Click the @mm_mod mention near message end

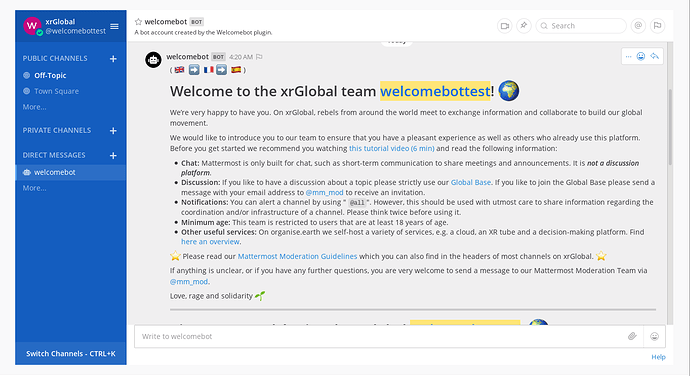[189, 281]
